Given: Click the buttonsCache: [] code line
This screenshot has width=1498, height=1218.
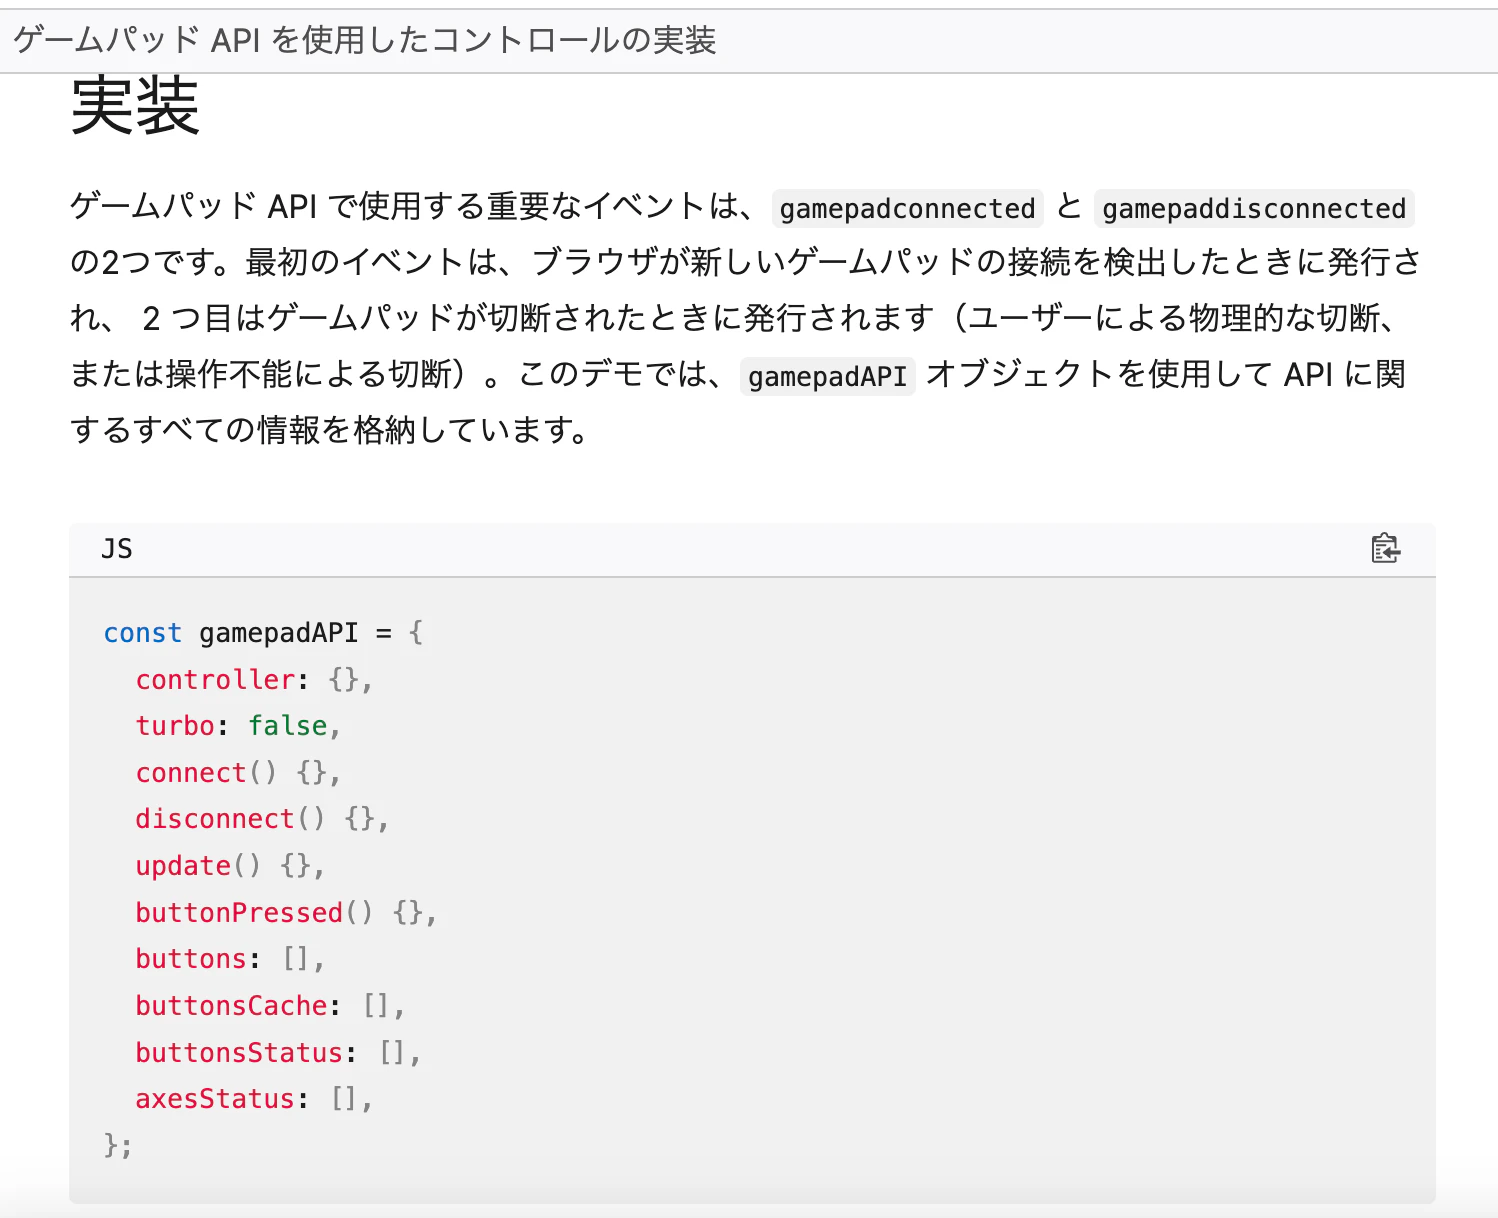Looking at the screenshot, I should point(270,1006).
